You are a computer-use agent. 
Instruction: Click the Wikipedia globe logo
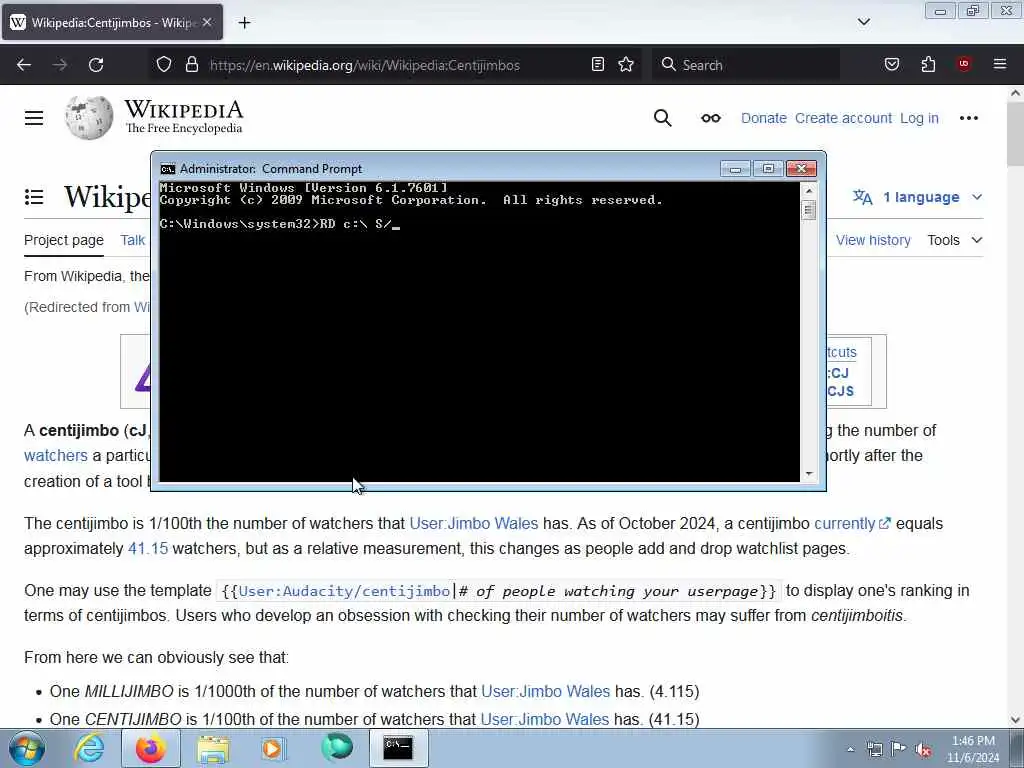coord(89,118)
